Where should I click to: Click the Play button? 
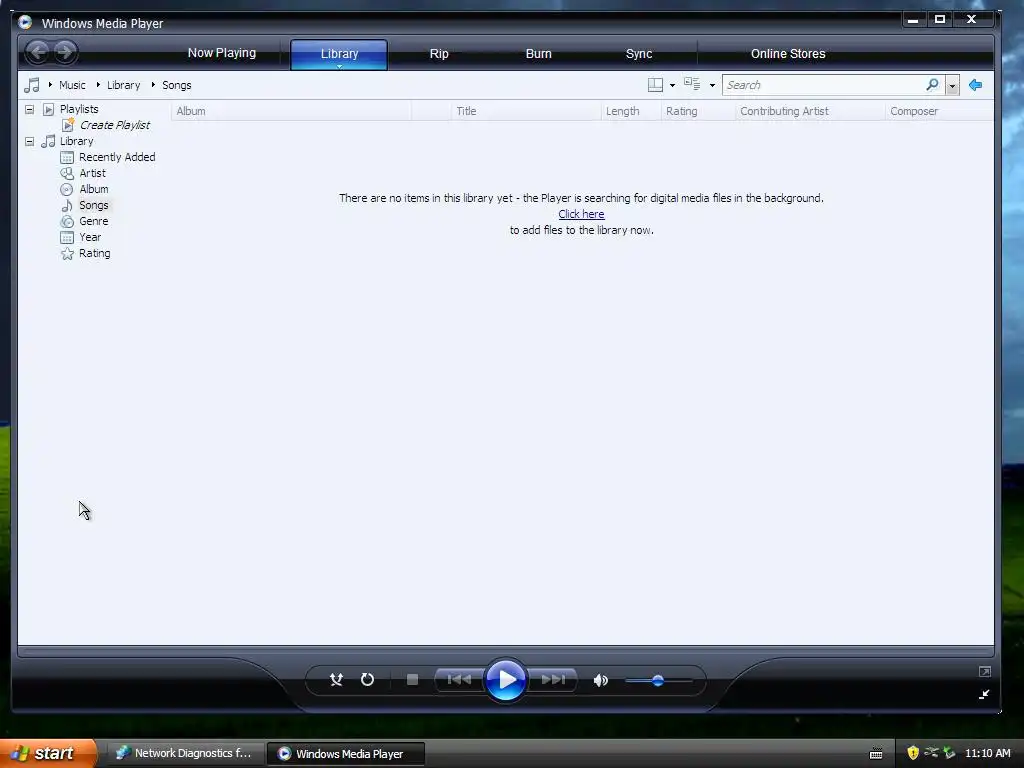pyautogui.click(x=505, y=680)
